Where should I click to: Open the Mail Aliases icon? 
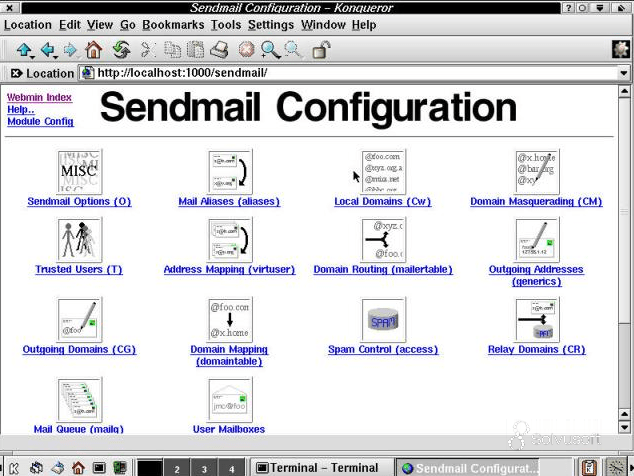coord(230,171)
